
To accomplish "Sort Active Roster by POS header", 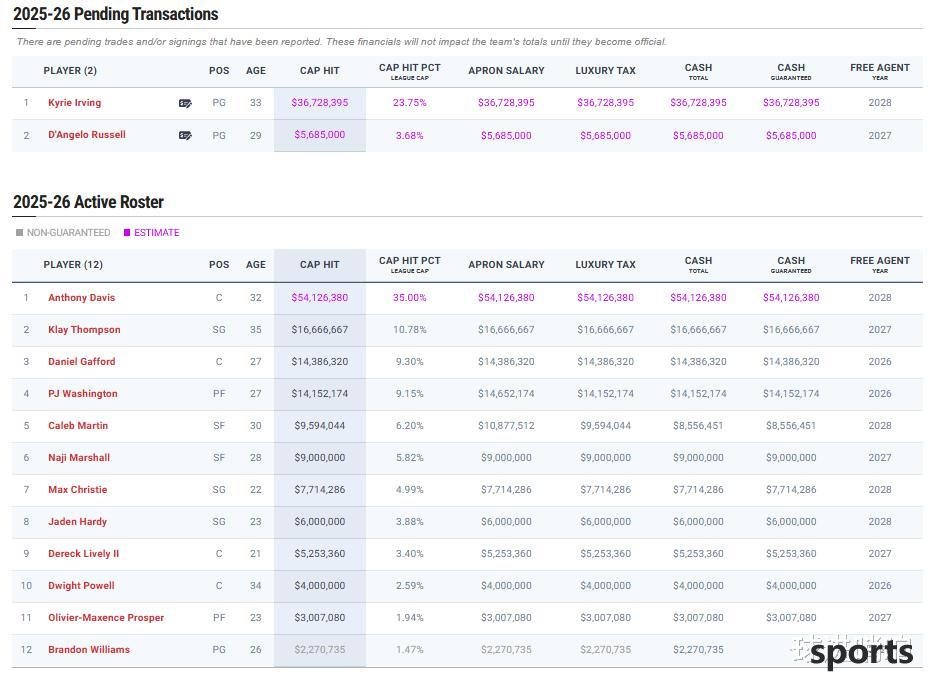I will (219, 264).
